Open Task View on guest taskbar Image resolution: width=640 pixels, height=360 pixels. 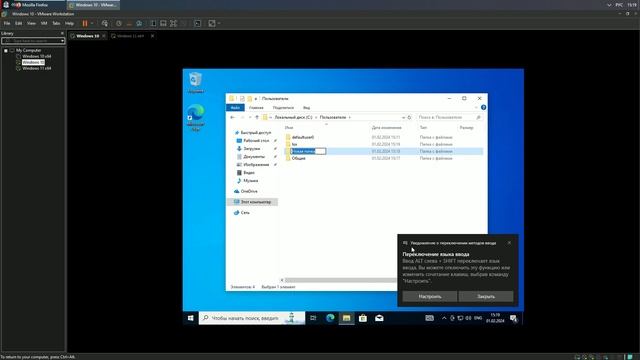tap(313, 318)
